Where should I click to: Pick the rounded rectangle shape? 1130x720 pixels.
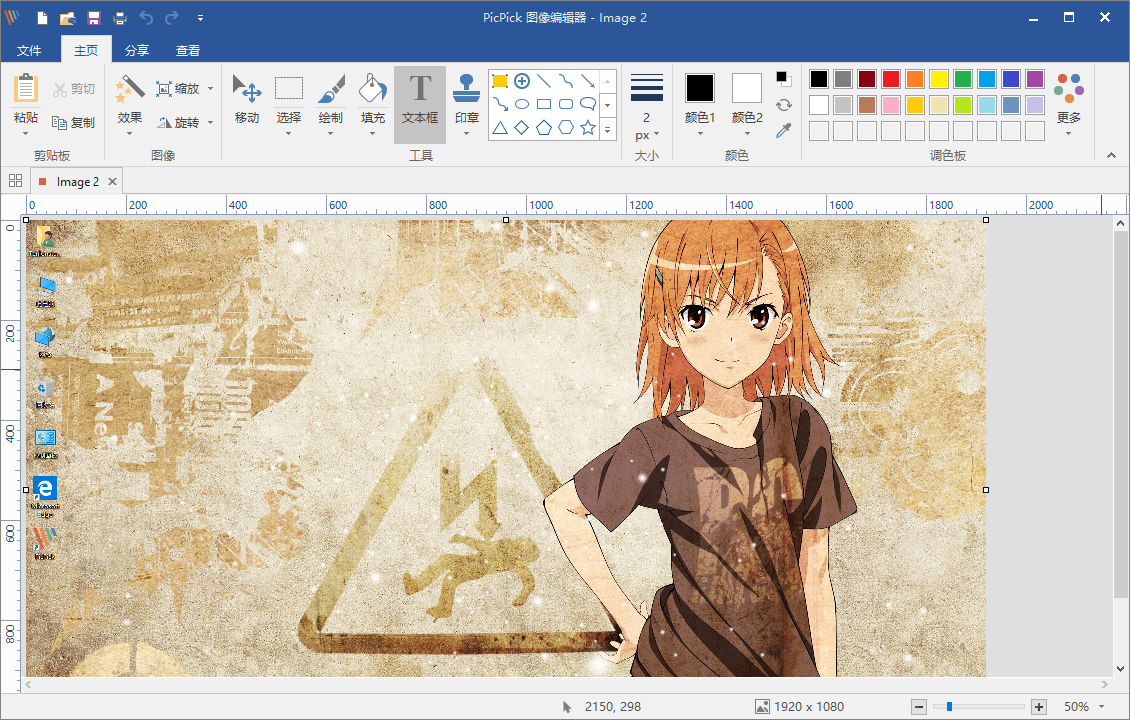click(x=566, y=105)
